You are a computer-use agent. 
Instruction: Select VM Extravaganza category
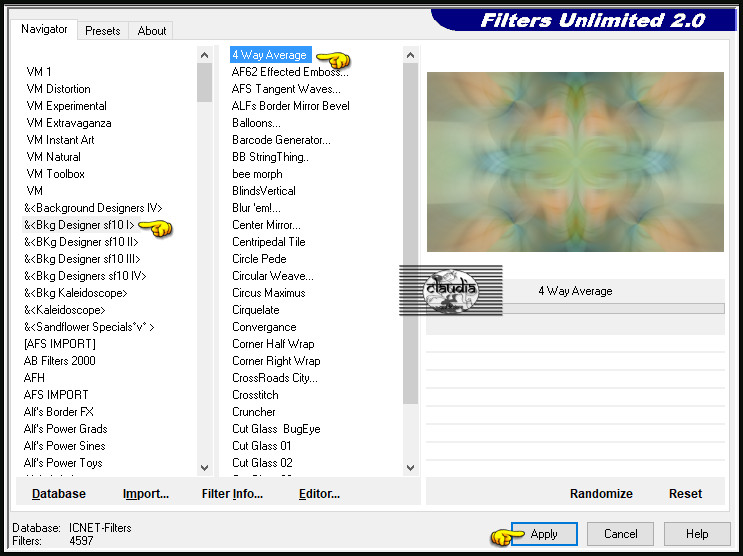tap(69, 123)
